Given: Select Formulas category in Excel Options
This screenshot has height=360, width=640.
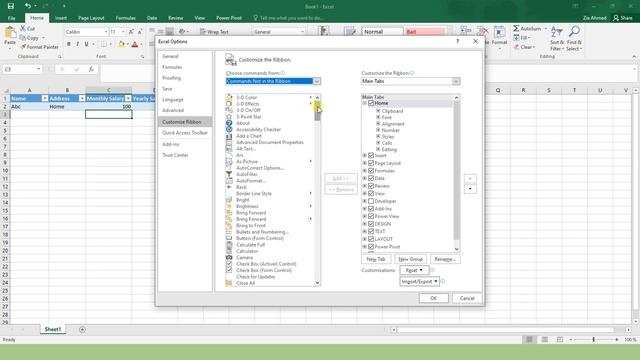Looking at the screenshot, I should pyautogui.click(x=172, y=67).
